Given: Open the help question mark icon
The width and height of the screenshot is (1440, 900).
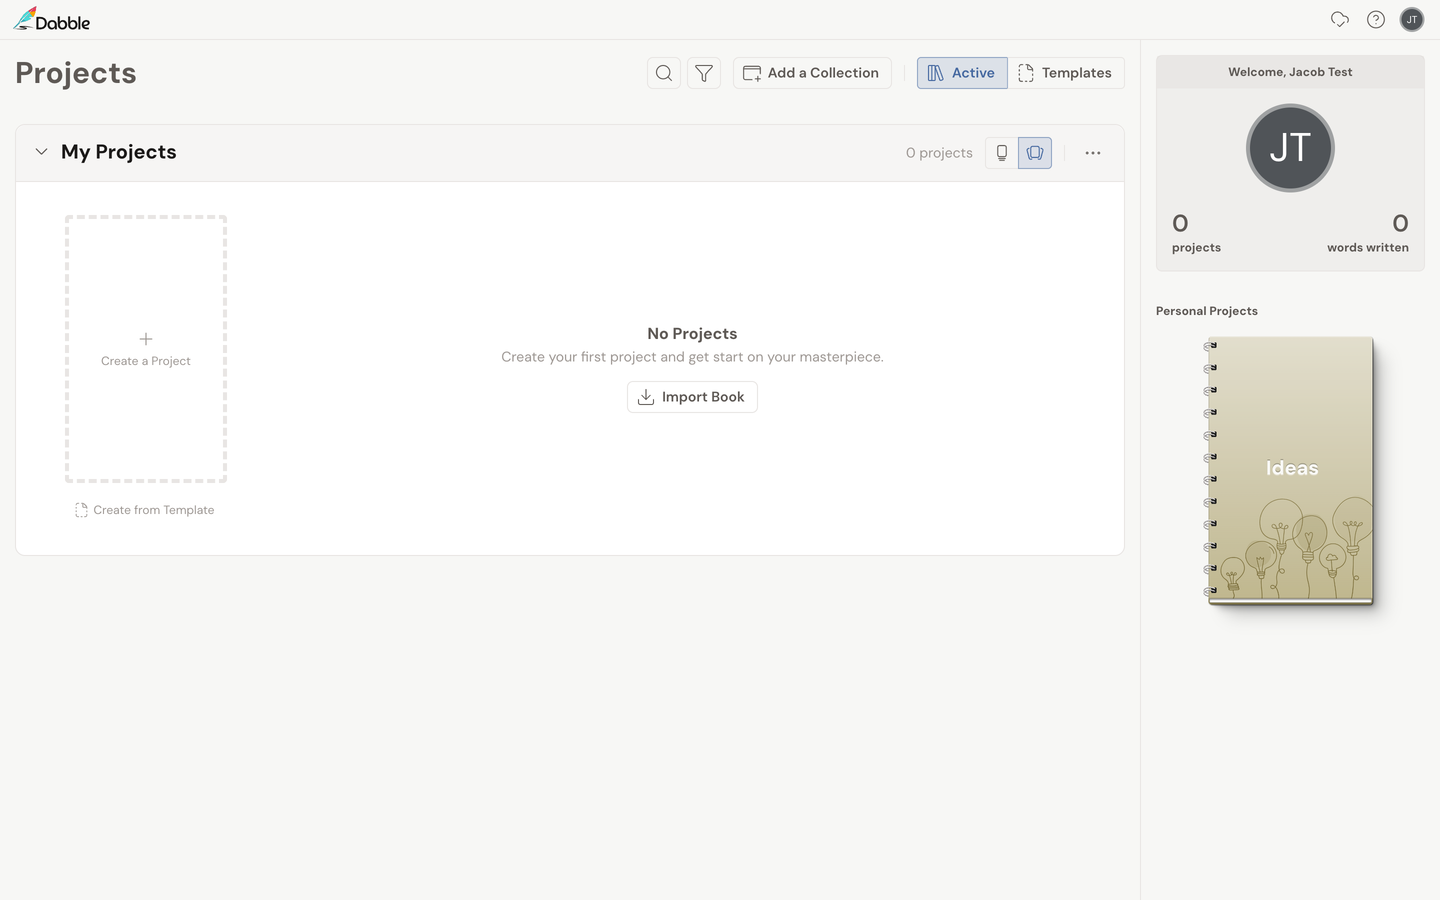Looking at the screenshot, I should (1376, 19).
